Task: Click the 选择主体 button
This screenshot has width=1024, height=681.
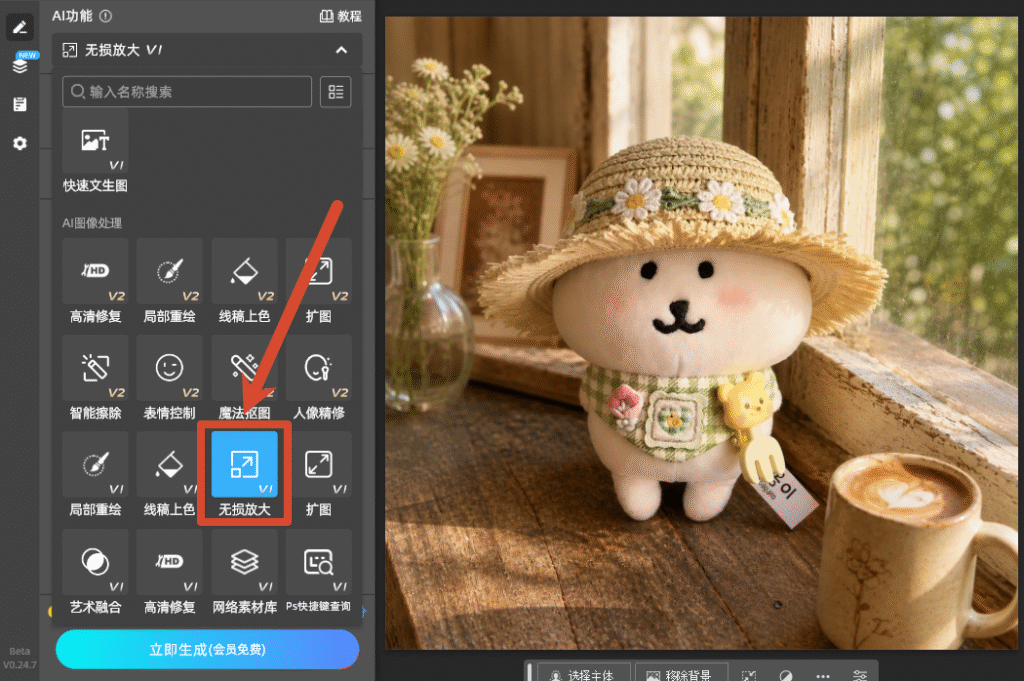Action: click(583, 674)
